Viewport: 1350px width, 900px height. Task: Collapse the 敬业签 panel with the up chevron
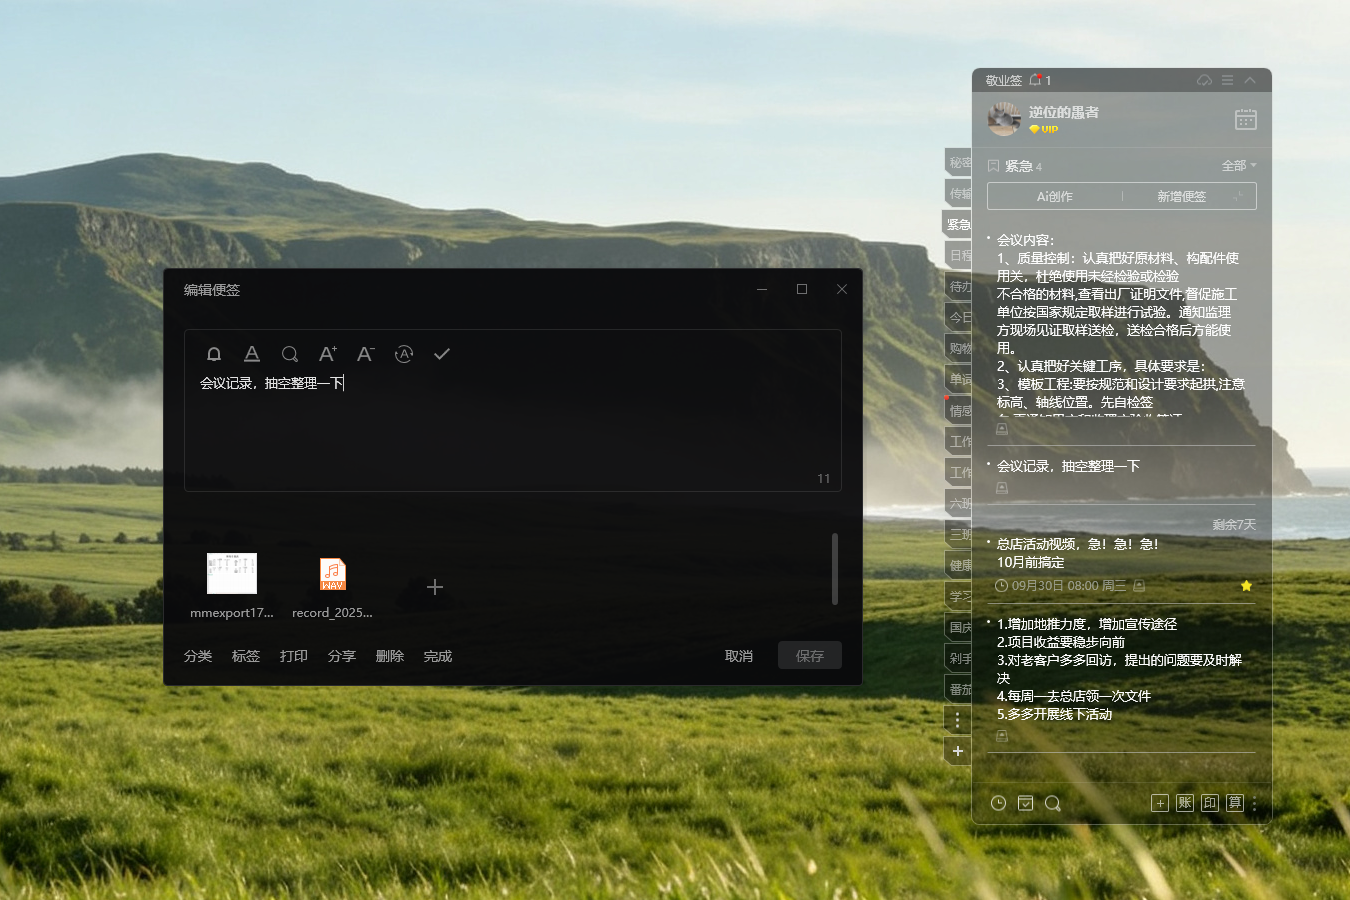coord(1250,80)
